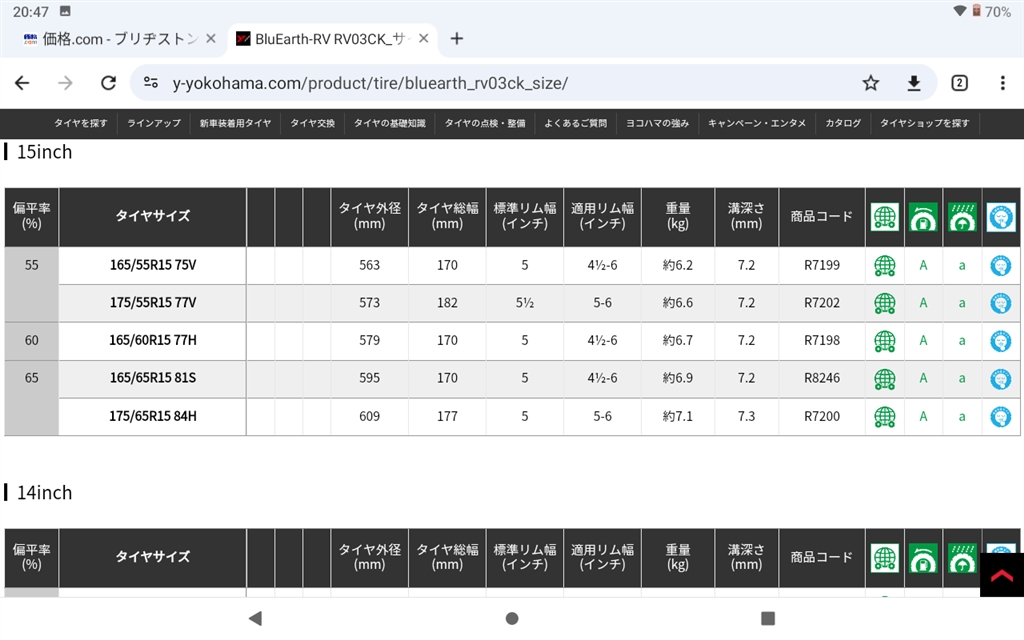This screenshot has width=1024, height=640.
Task: Open a new tab with plus button
Action: point(457,39)
